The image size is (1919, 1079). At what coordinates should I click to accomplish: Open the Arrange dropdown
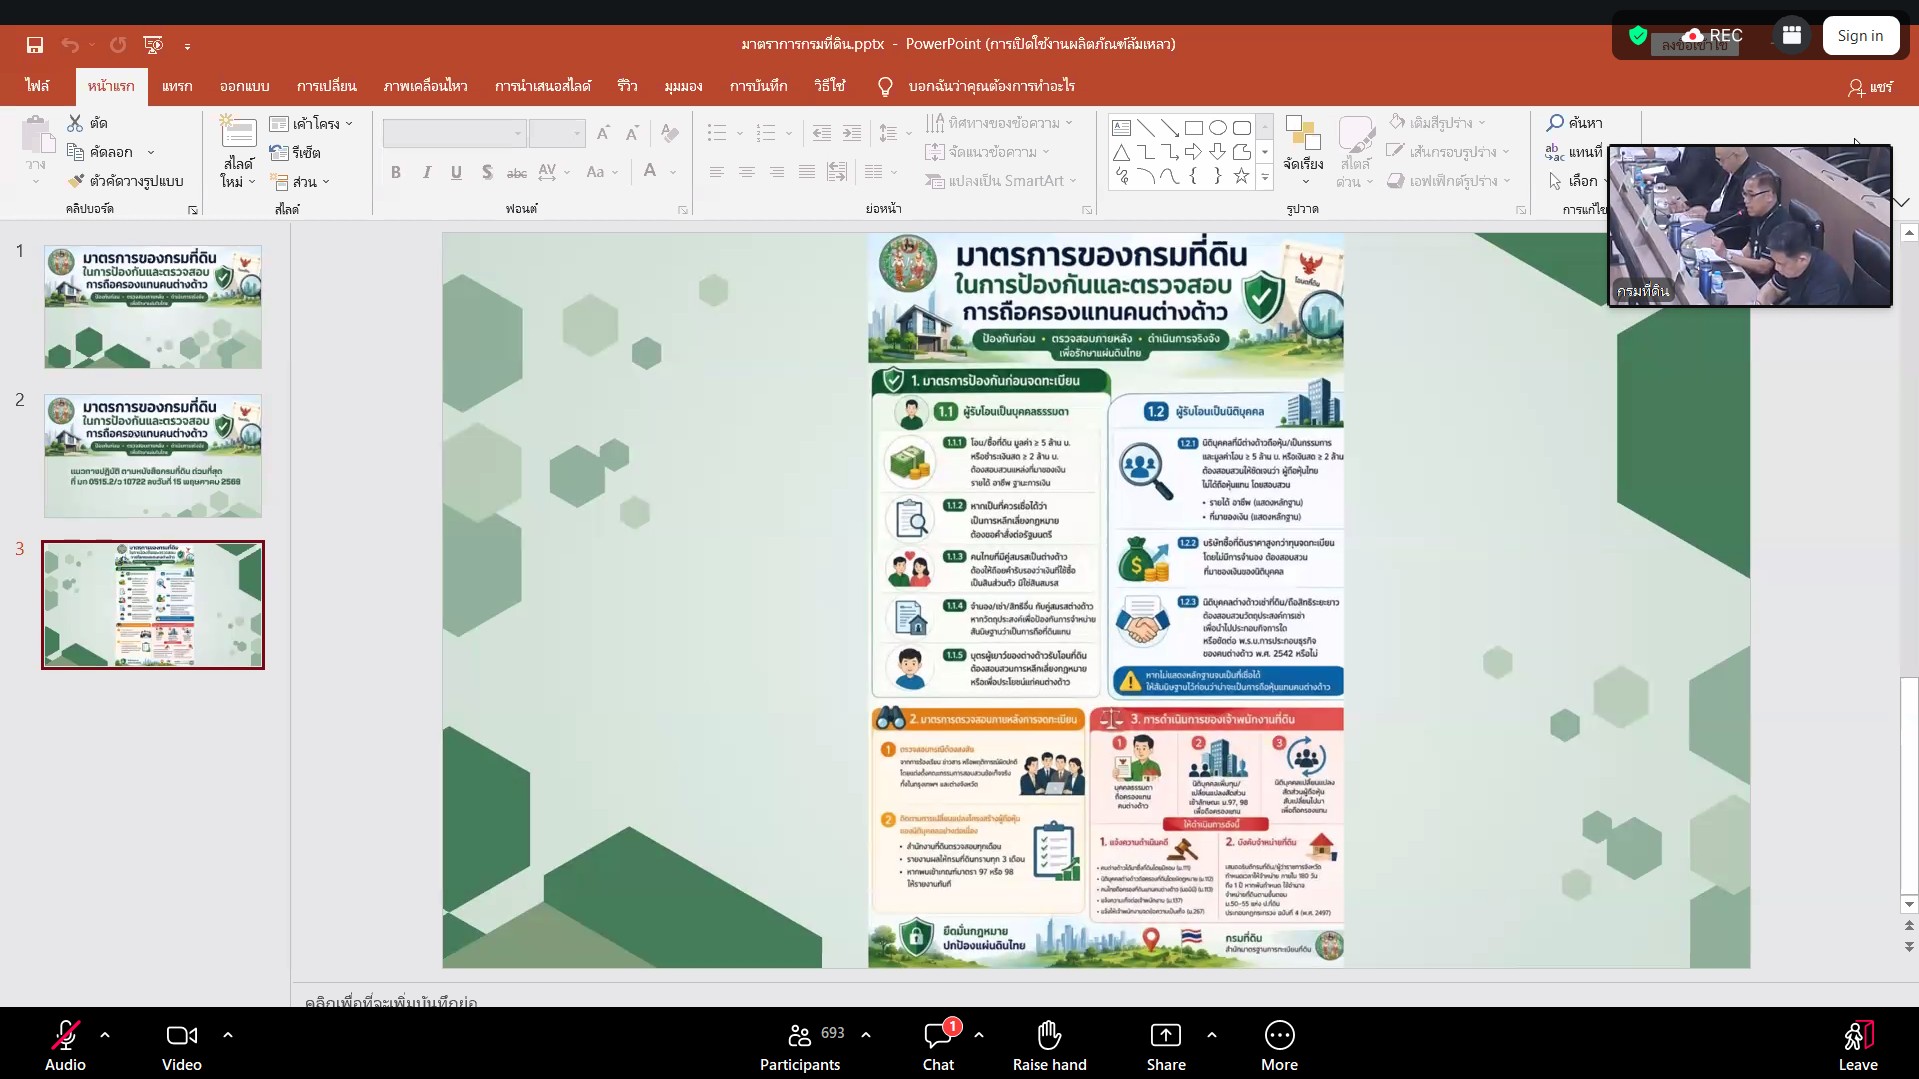[1304, 152]
